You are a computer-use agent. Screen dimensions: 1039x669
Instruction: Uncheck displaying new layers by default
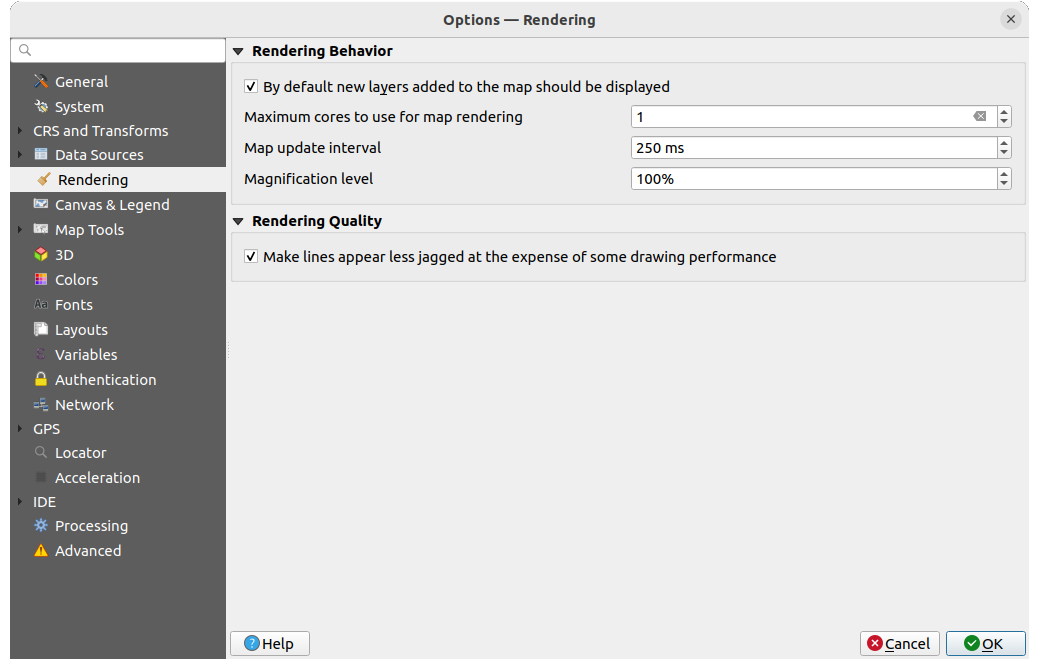[249, 86]
